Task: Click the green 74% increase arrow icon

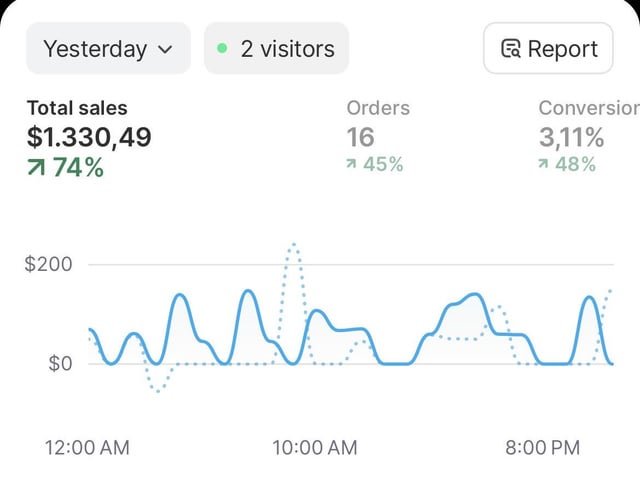Action: pos(37,168)
